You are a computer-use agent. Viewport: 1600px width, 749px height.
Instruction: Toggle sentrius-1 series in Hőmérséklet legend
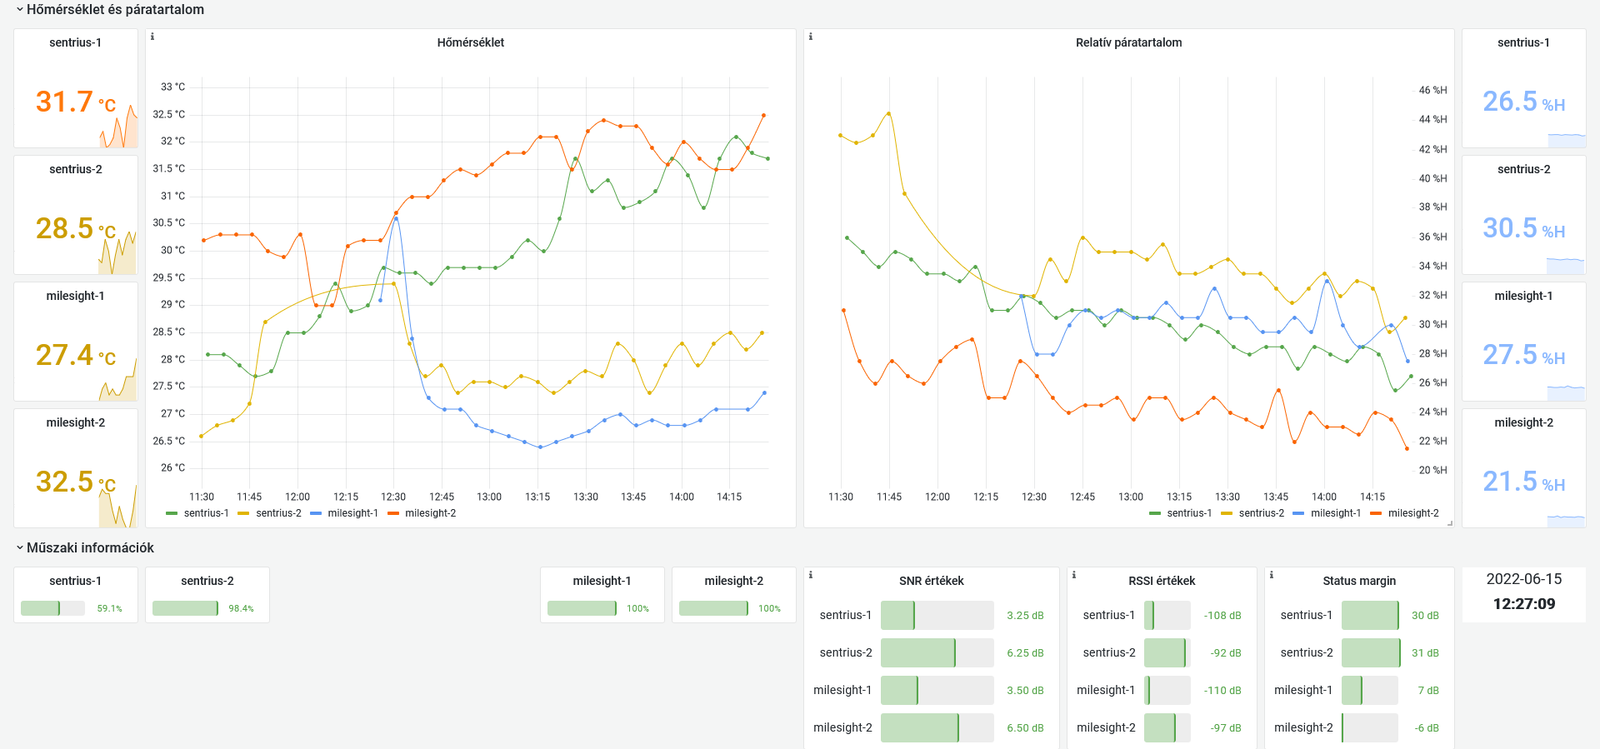pos(205,513)
